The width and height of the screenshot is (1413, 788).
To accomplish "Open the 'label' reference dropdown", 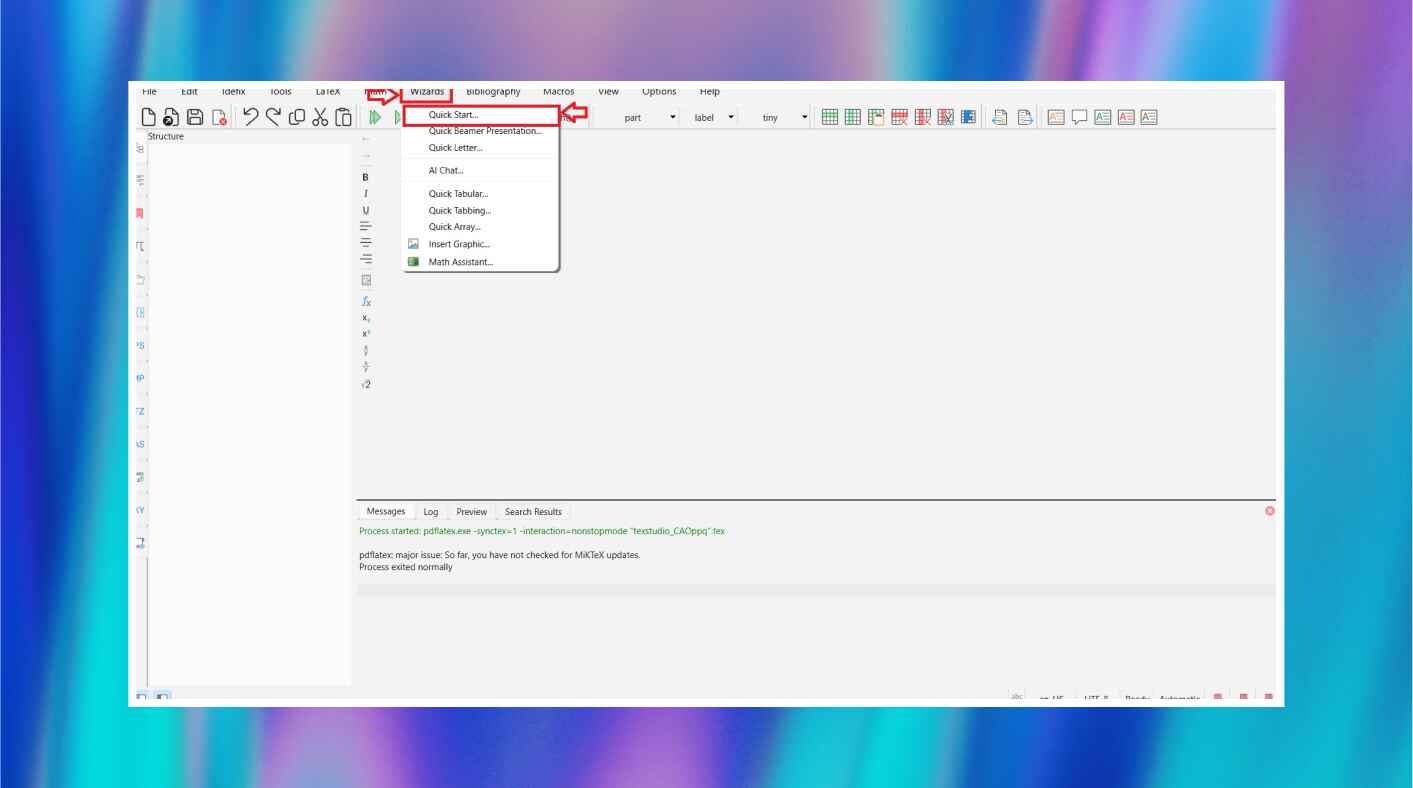I will (714, 117).
